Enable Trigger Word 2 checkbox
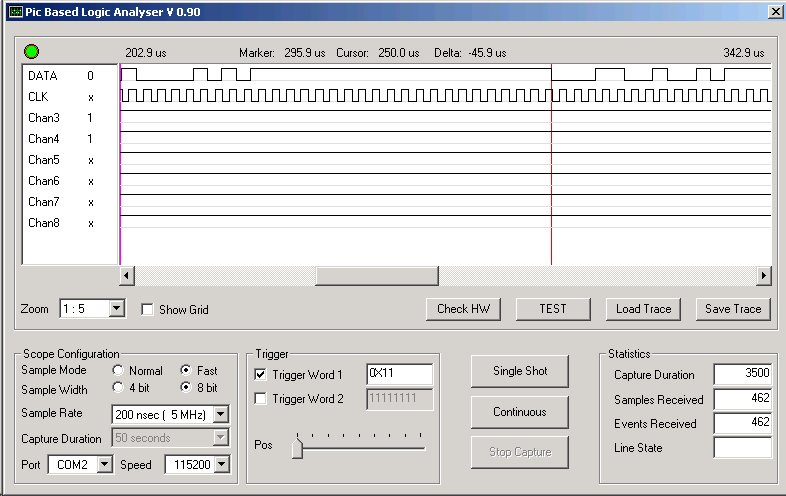The height and width of the screenshot is (496, 786). [261, 399]
